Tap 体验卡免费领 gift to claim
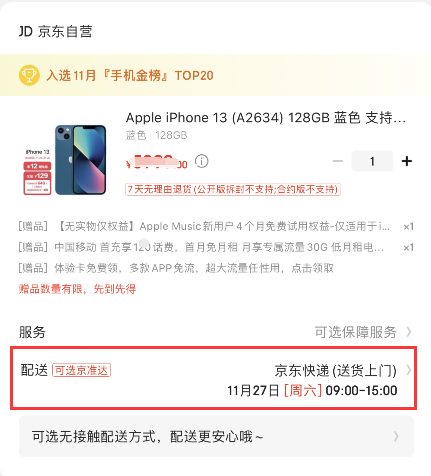431x476 pixels. [x=176, y=268]
